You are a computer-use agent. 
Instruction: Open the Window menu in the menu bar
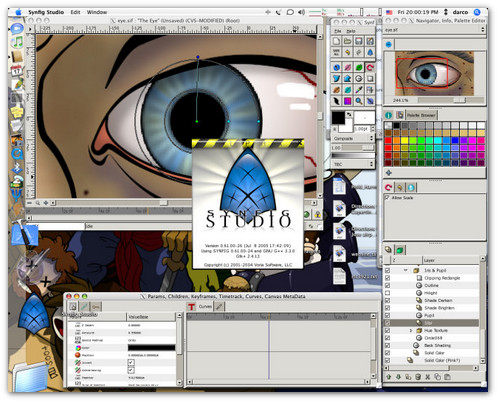97,12
